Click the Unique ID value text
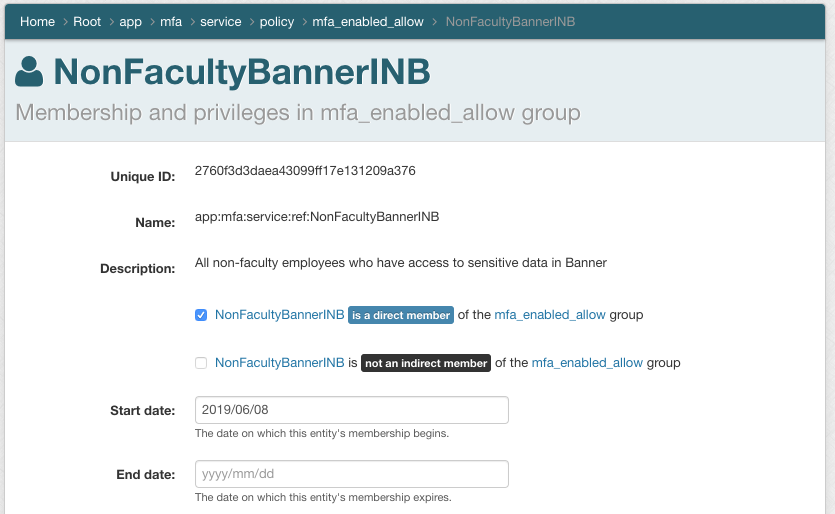Image resolution: width=835 pixels, height=514 pixels. pos(305,171)
